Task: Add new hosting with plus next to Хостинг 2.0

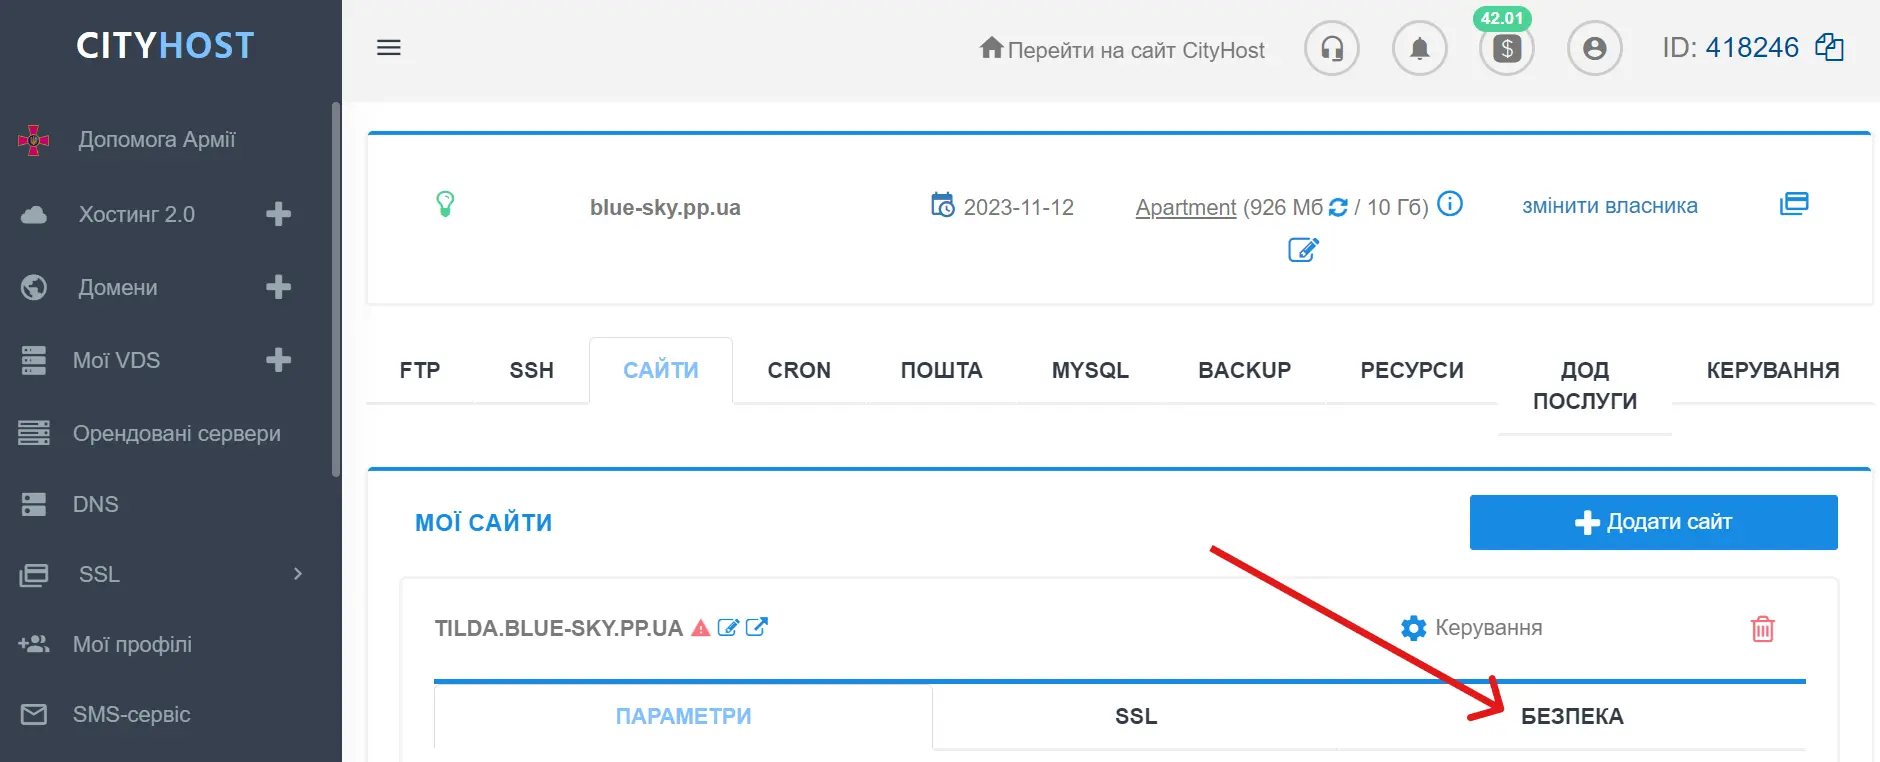Action: pos(278,214)
